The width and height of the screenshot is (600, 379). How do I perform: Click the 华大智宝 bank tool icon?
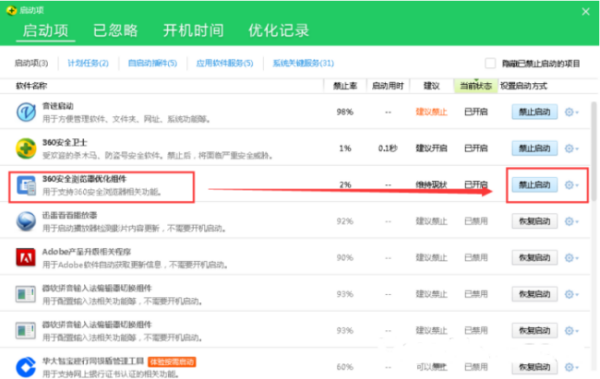tap(26, 366)
